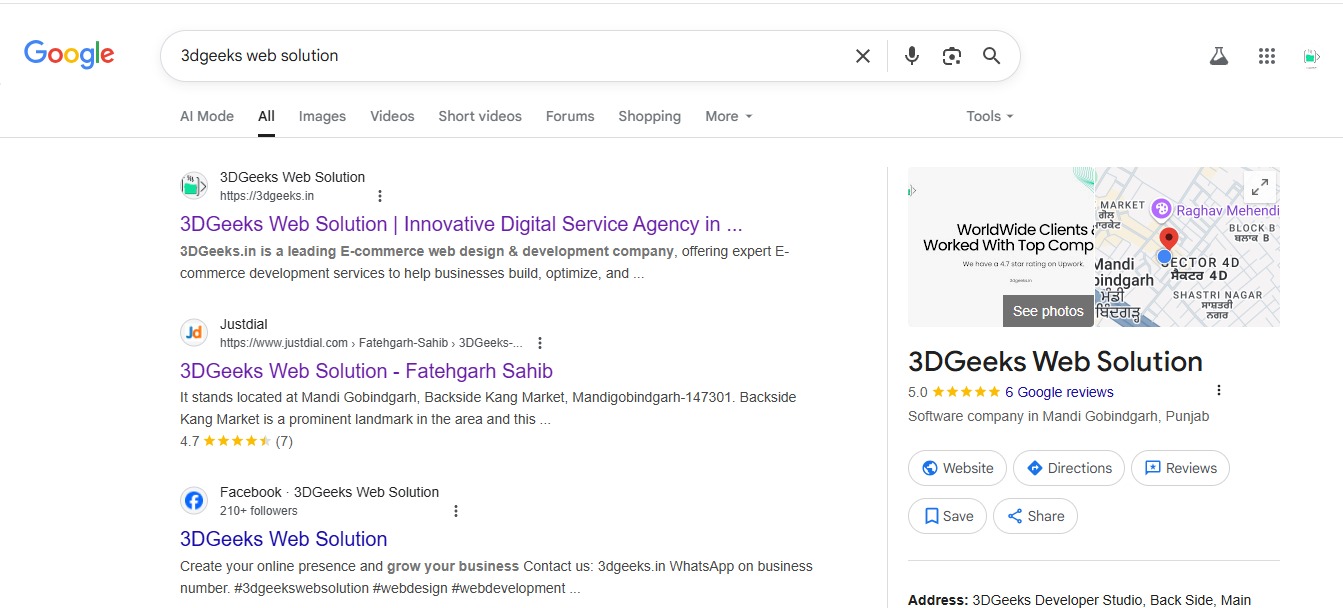This screenshot has width=1343, height=608.
Task: Switch to the Images tab
Action: tap(322, 116)
